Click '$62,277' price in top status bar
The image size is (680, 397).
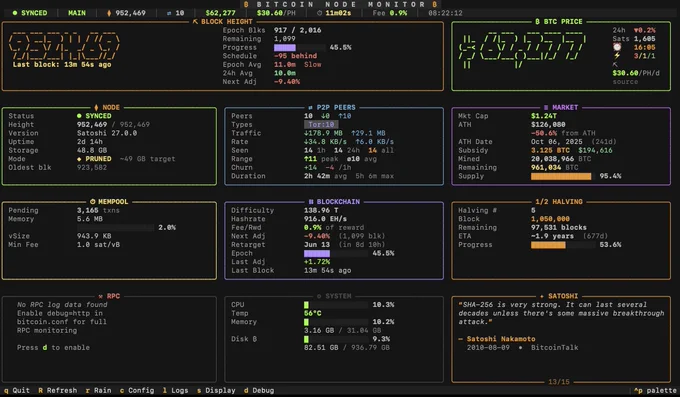point(220,13)
